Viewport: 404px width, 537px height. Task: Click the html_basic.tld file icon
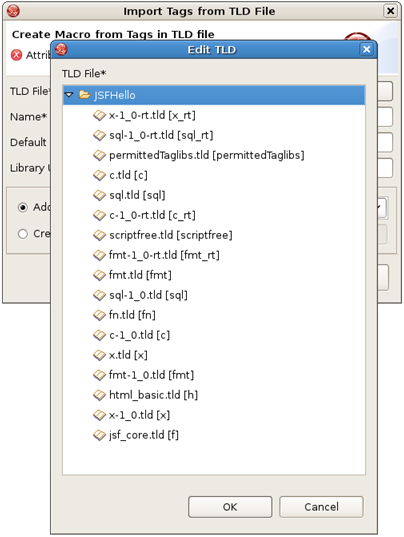click(x=99, y=395)
